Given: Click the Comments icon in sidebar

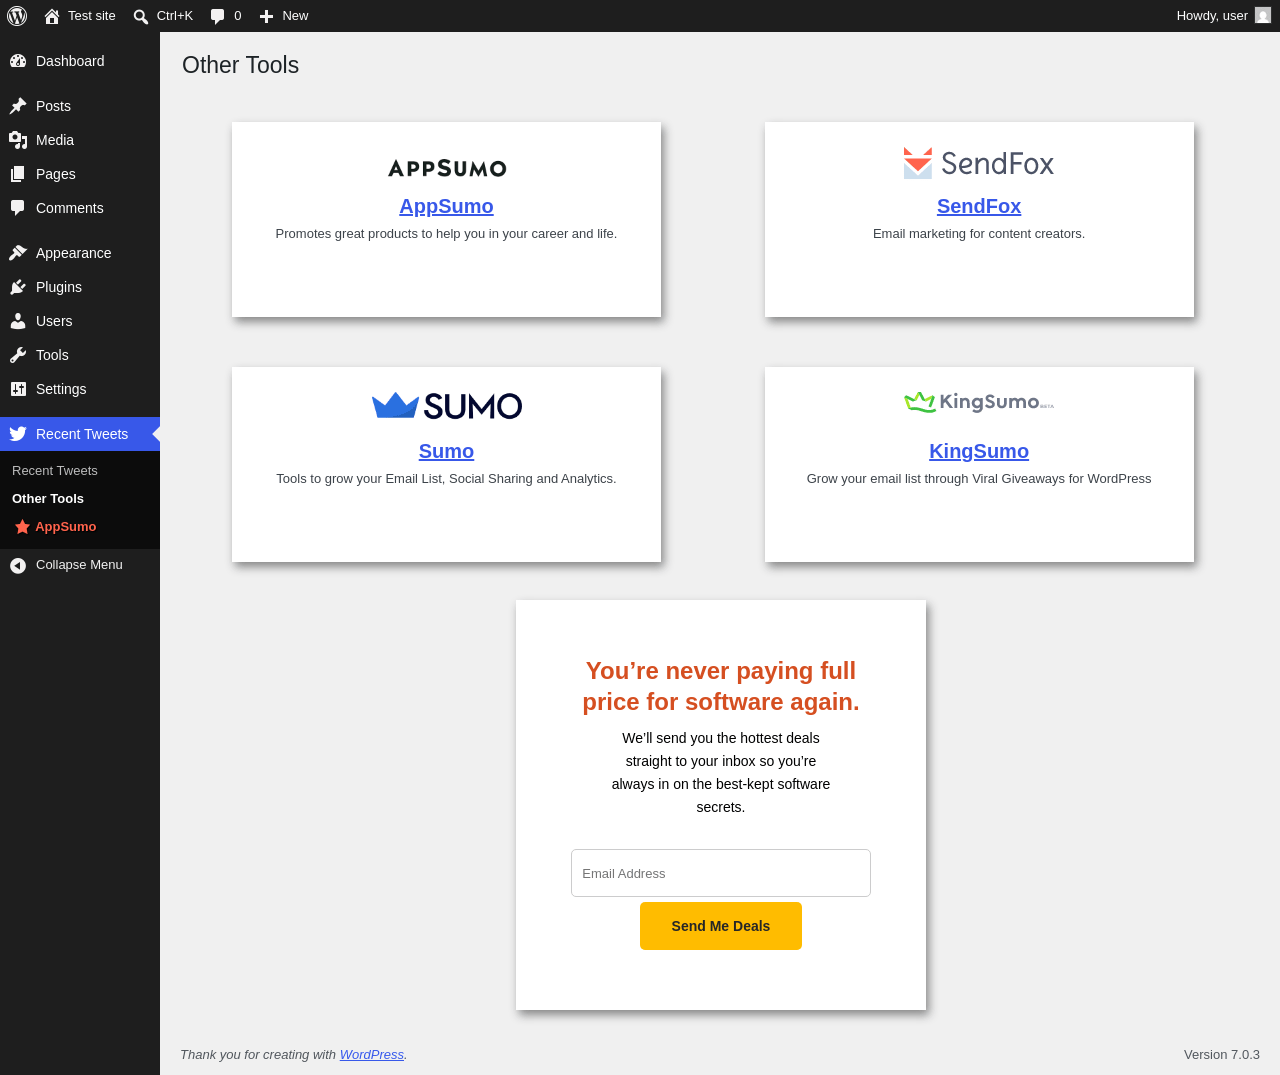Looking at the screenshot, I should coord(18,208).
